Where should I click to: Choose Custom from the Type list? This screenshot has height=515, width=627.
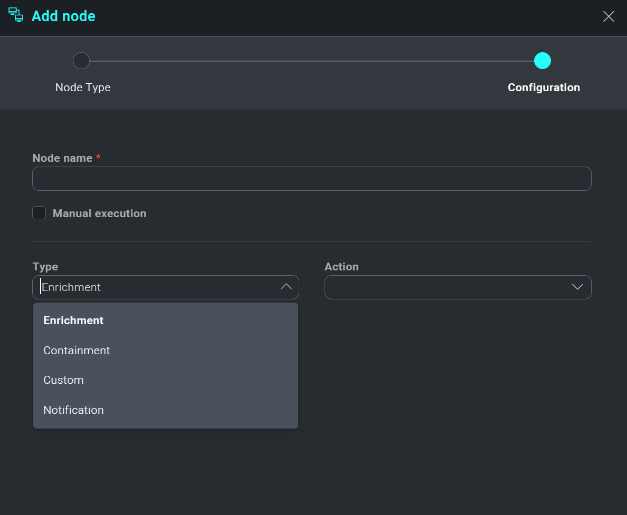166,380
